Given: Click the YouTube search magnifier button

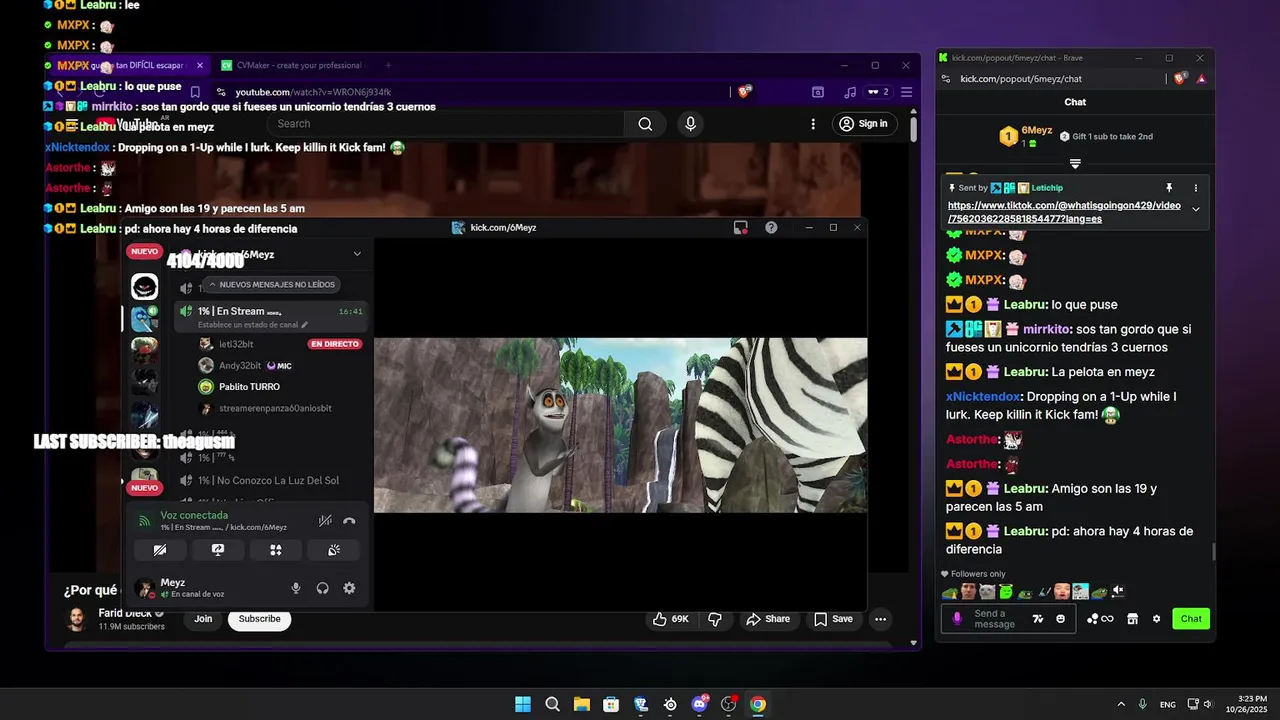Looking at the screenshot, I should click(645, 124).
